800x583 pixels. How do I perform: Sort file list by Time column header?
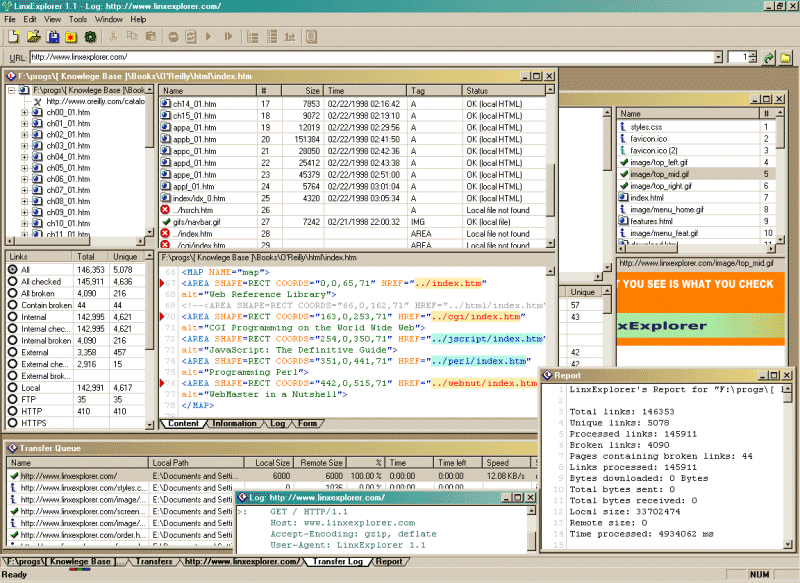point(364,91)
